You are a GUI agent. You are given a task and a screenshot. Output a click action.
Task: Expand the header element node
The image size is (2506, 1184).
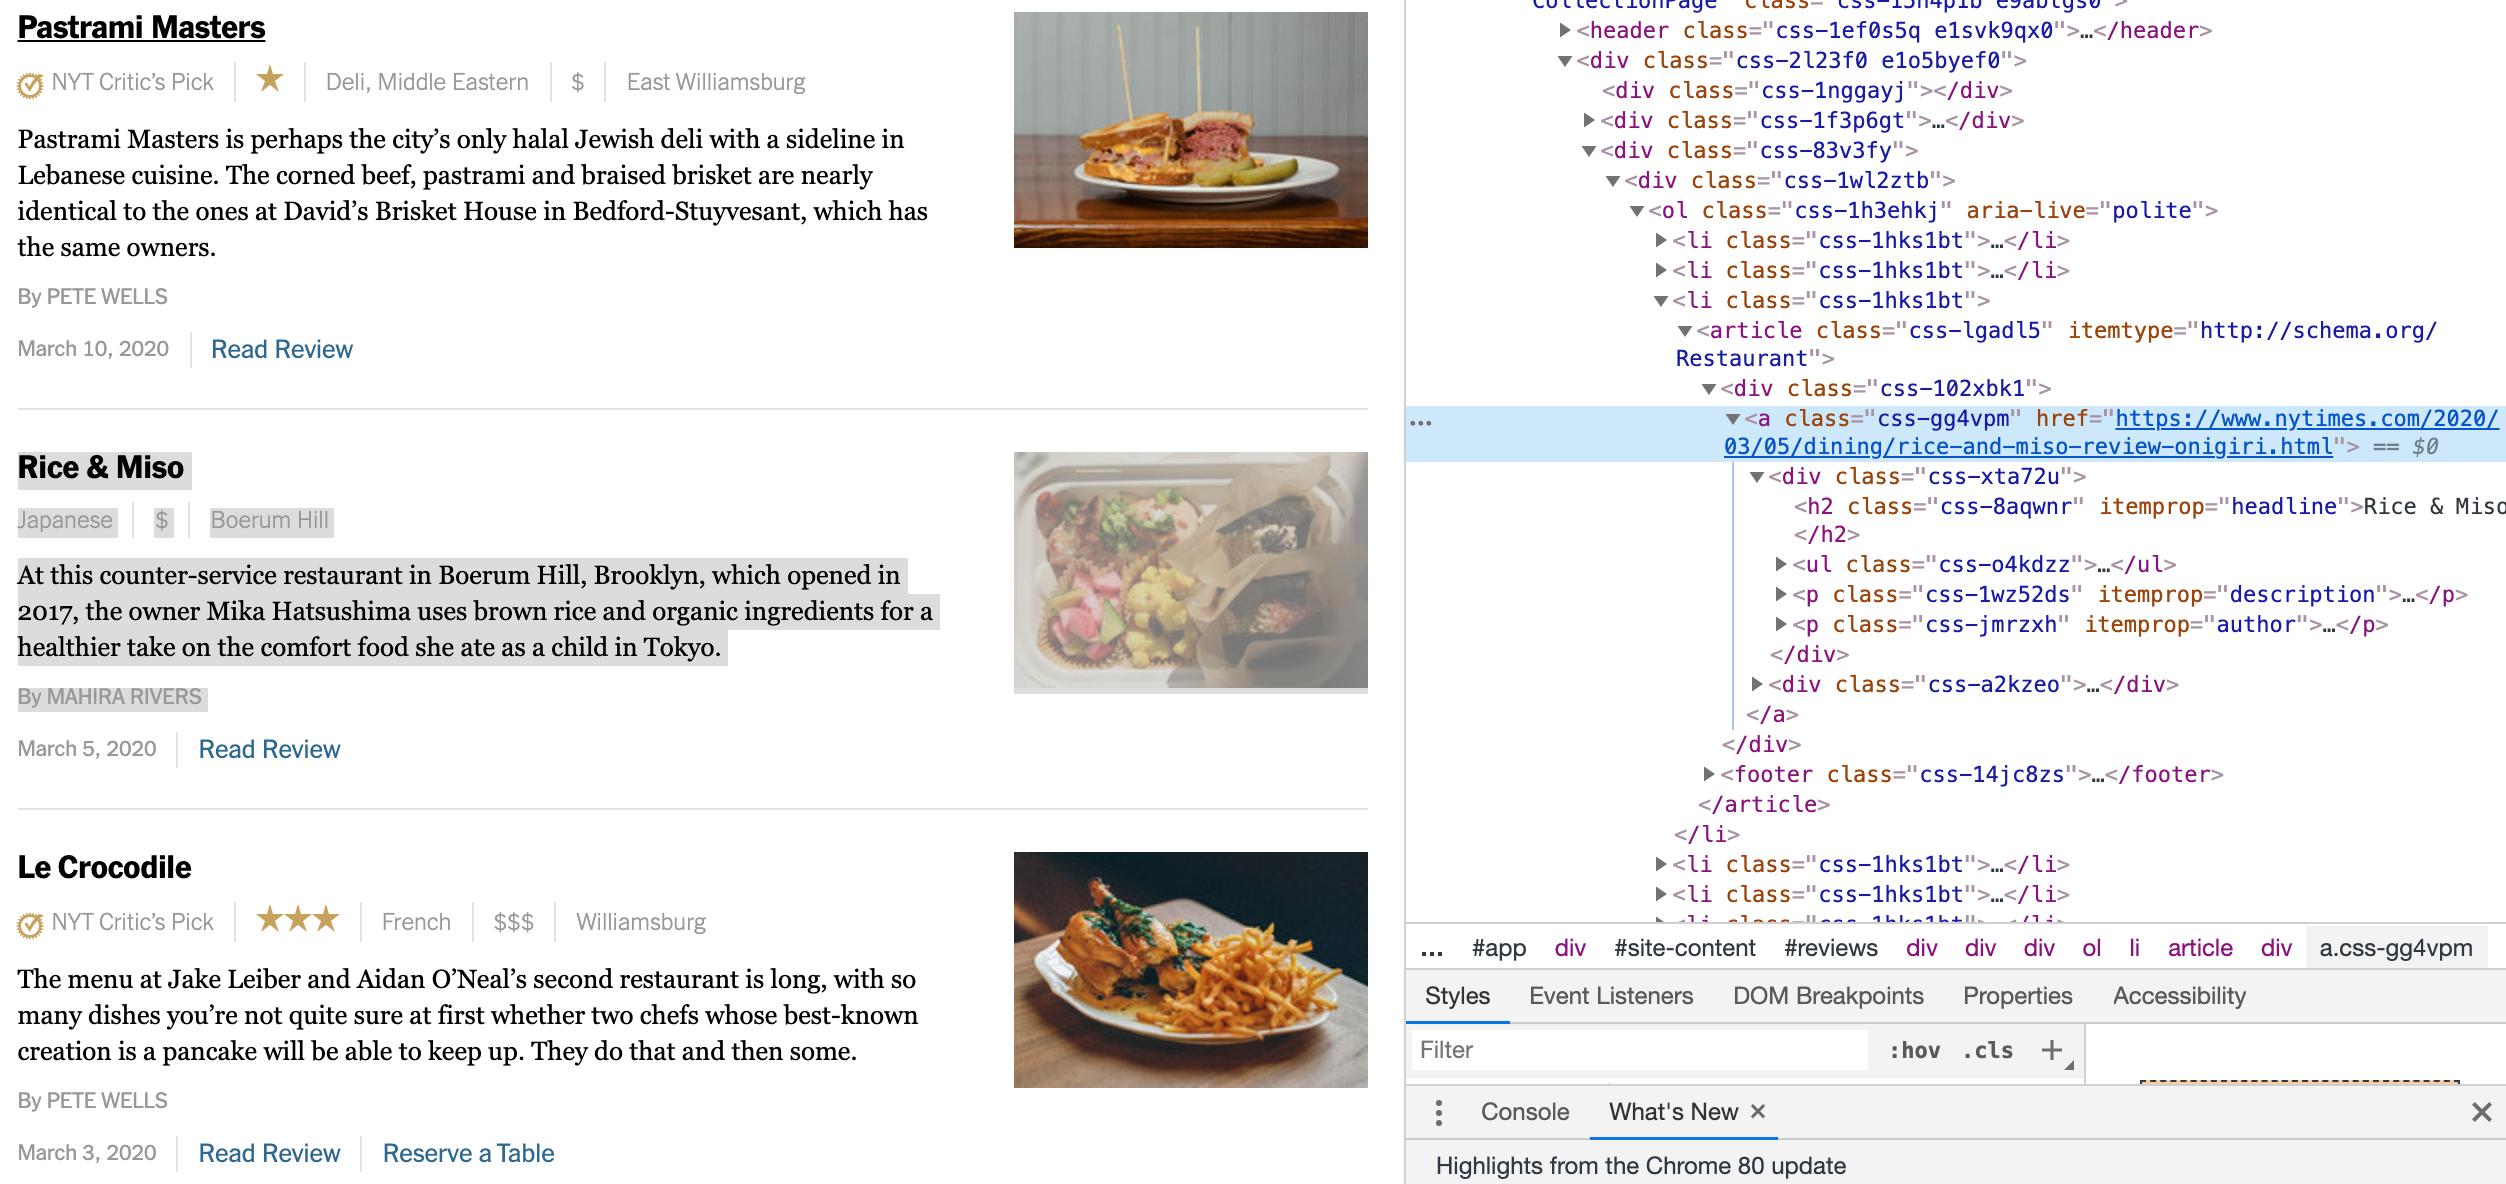click(x=1566, y=31)
